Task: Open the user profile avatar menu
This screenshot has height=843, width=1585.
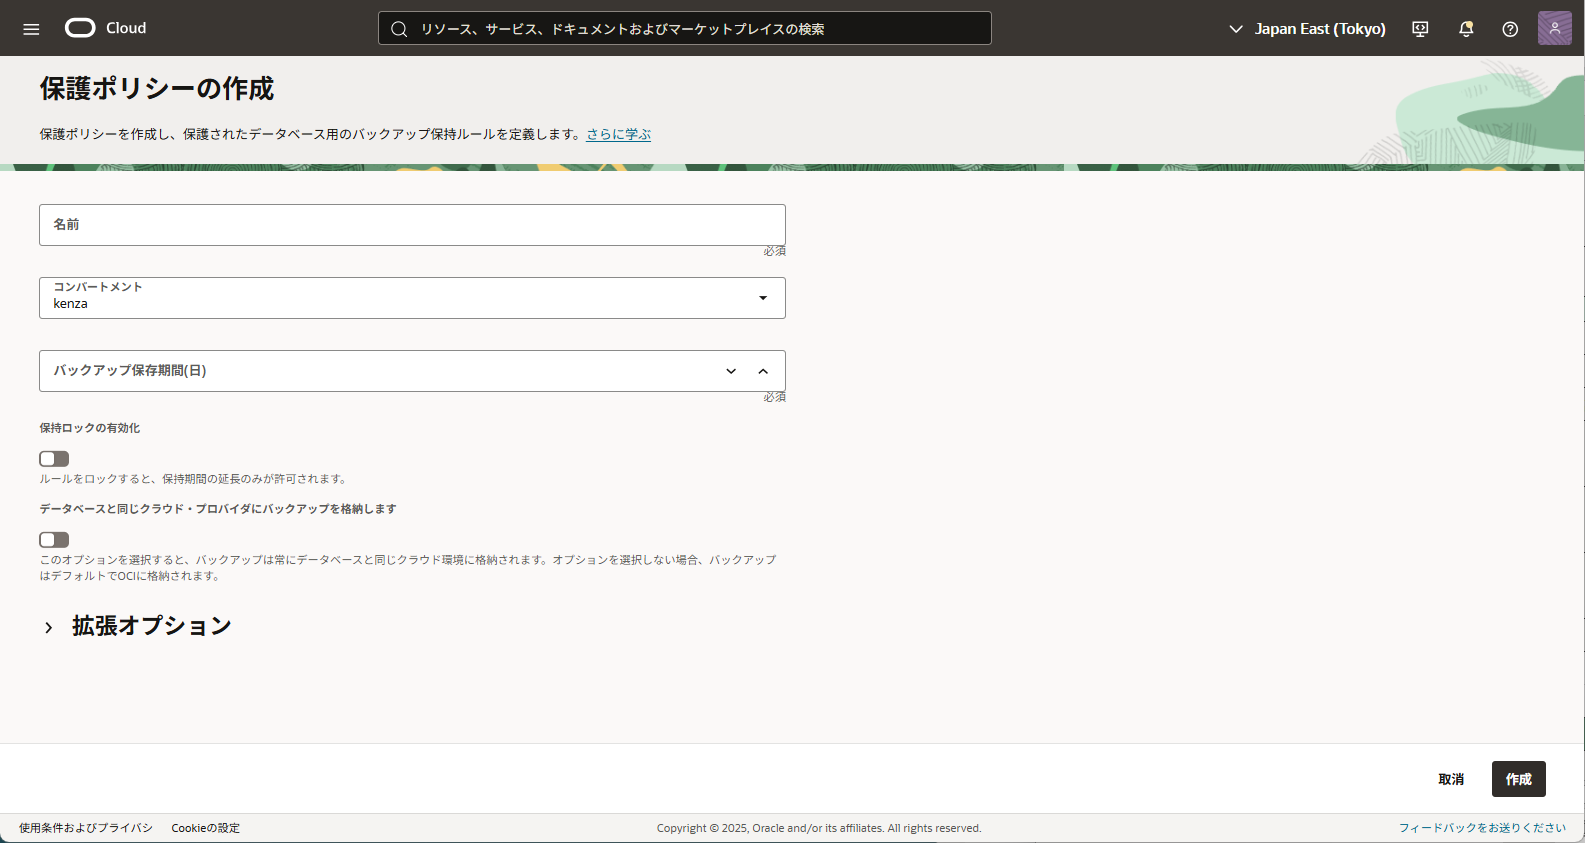Action: pos(1554,28)
